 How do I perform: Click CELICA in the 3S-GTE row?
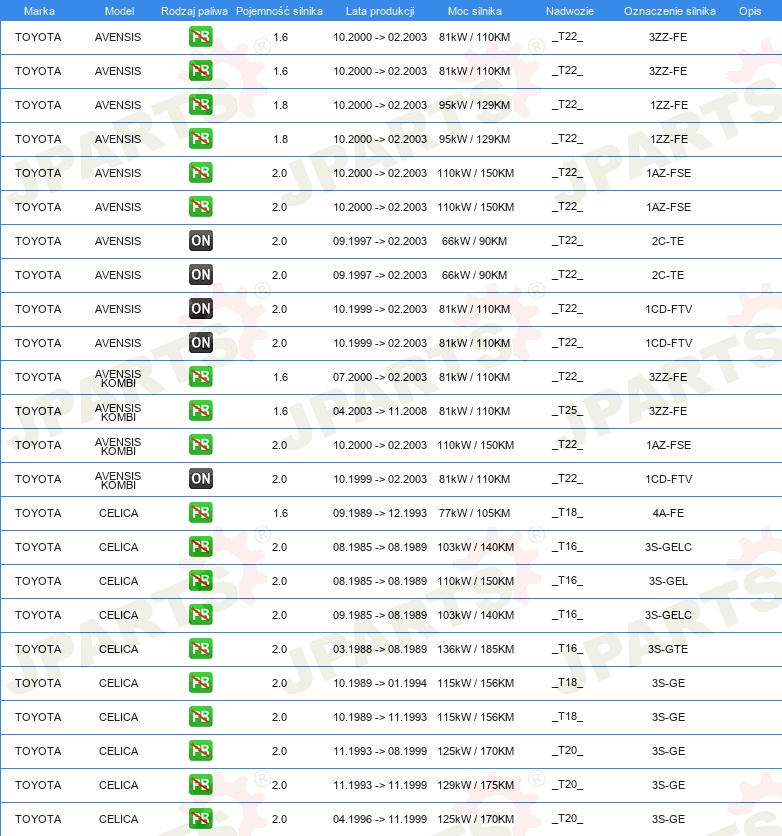(x=118, y=649)
